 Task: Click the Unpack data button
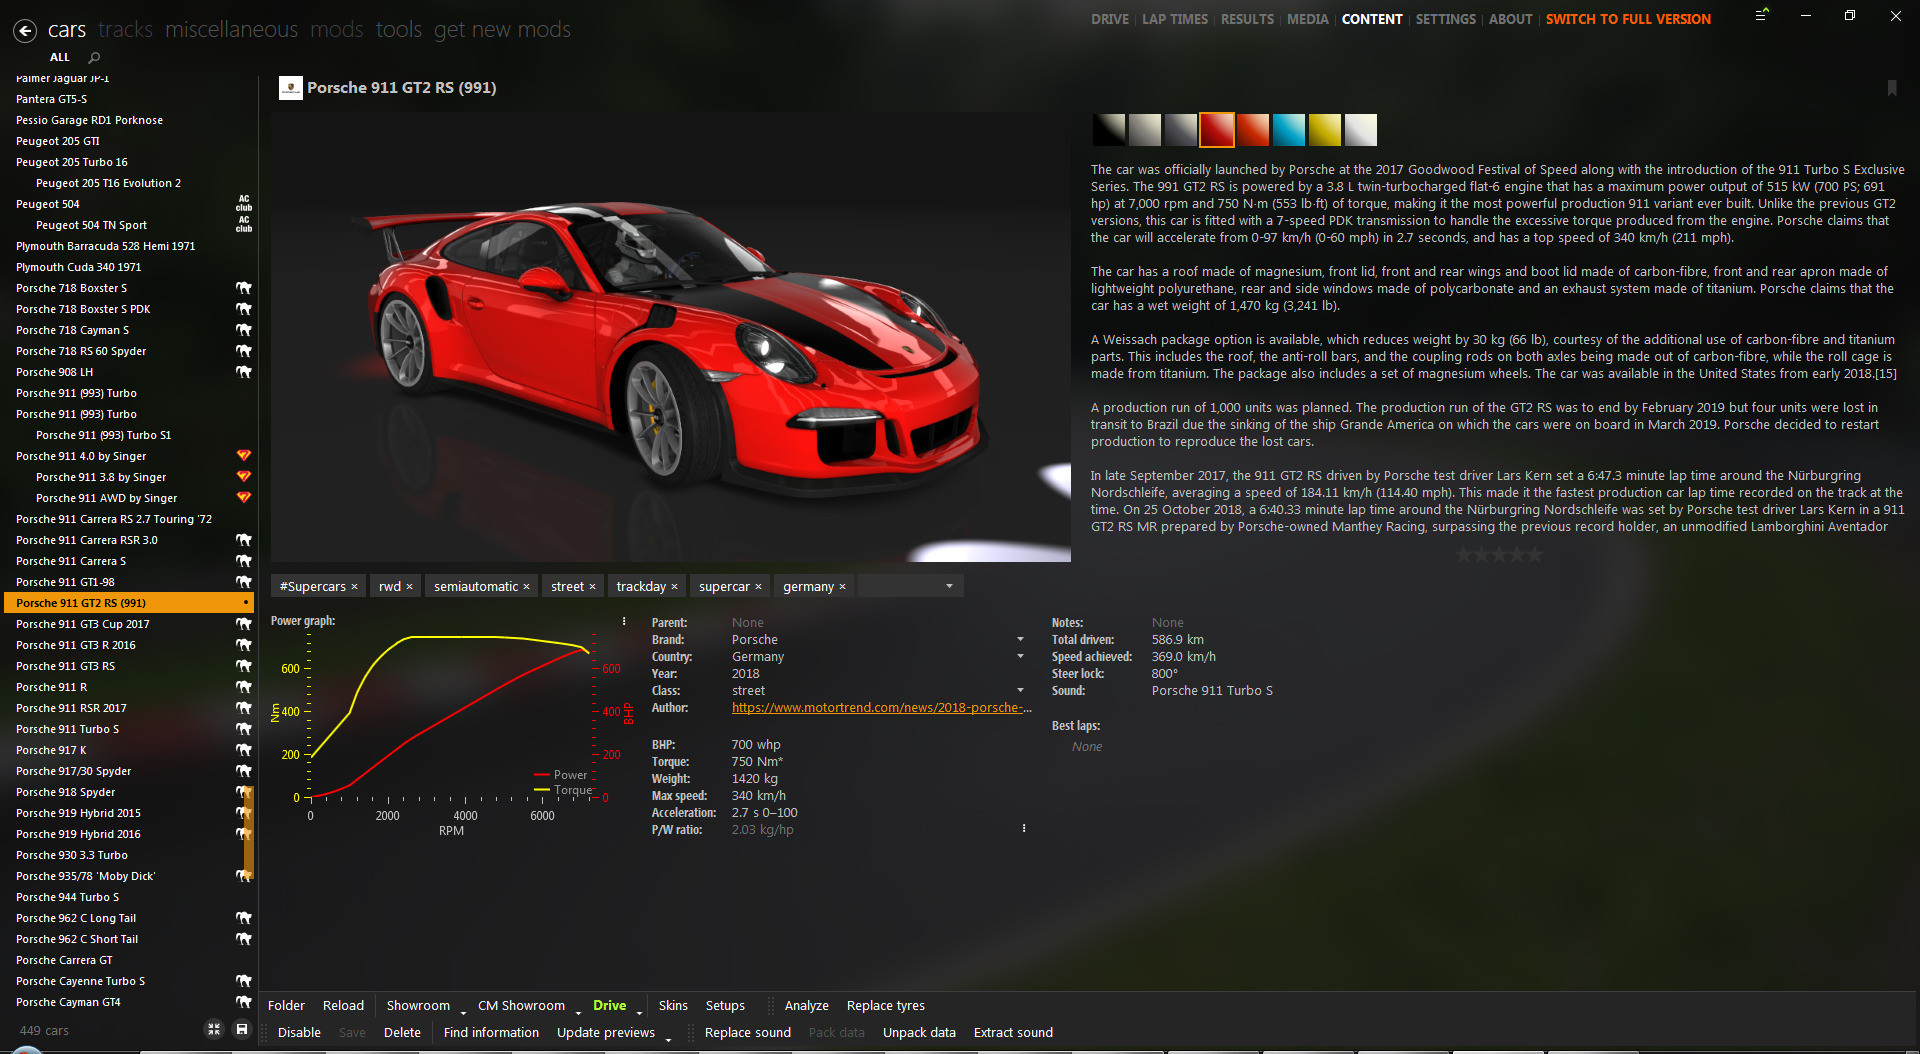pyautogui.click(x=919, y=1033)
